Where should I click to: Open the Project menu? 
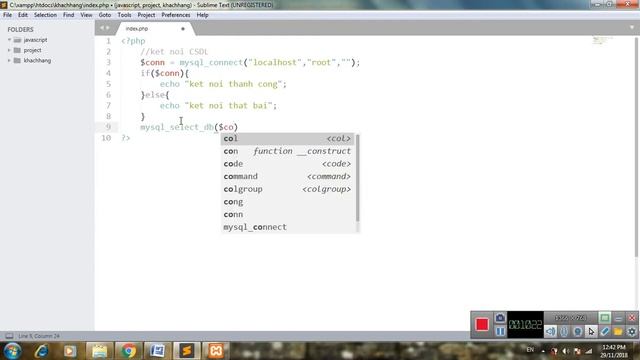pyautogui.click(x=146, y=15)
